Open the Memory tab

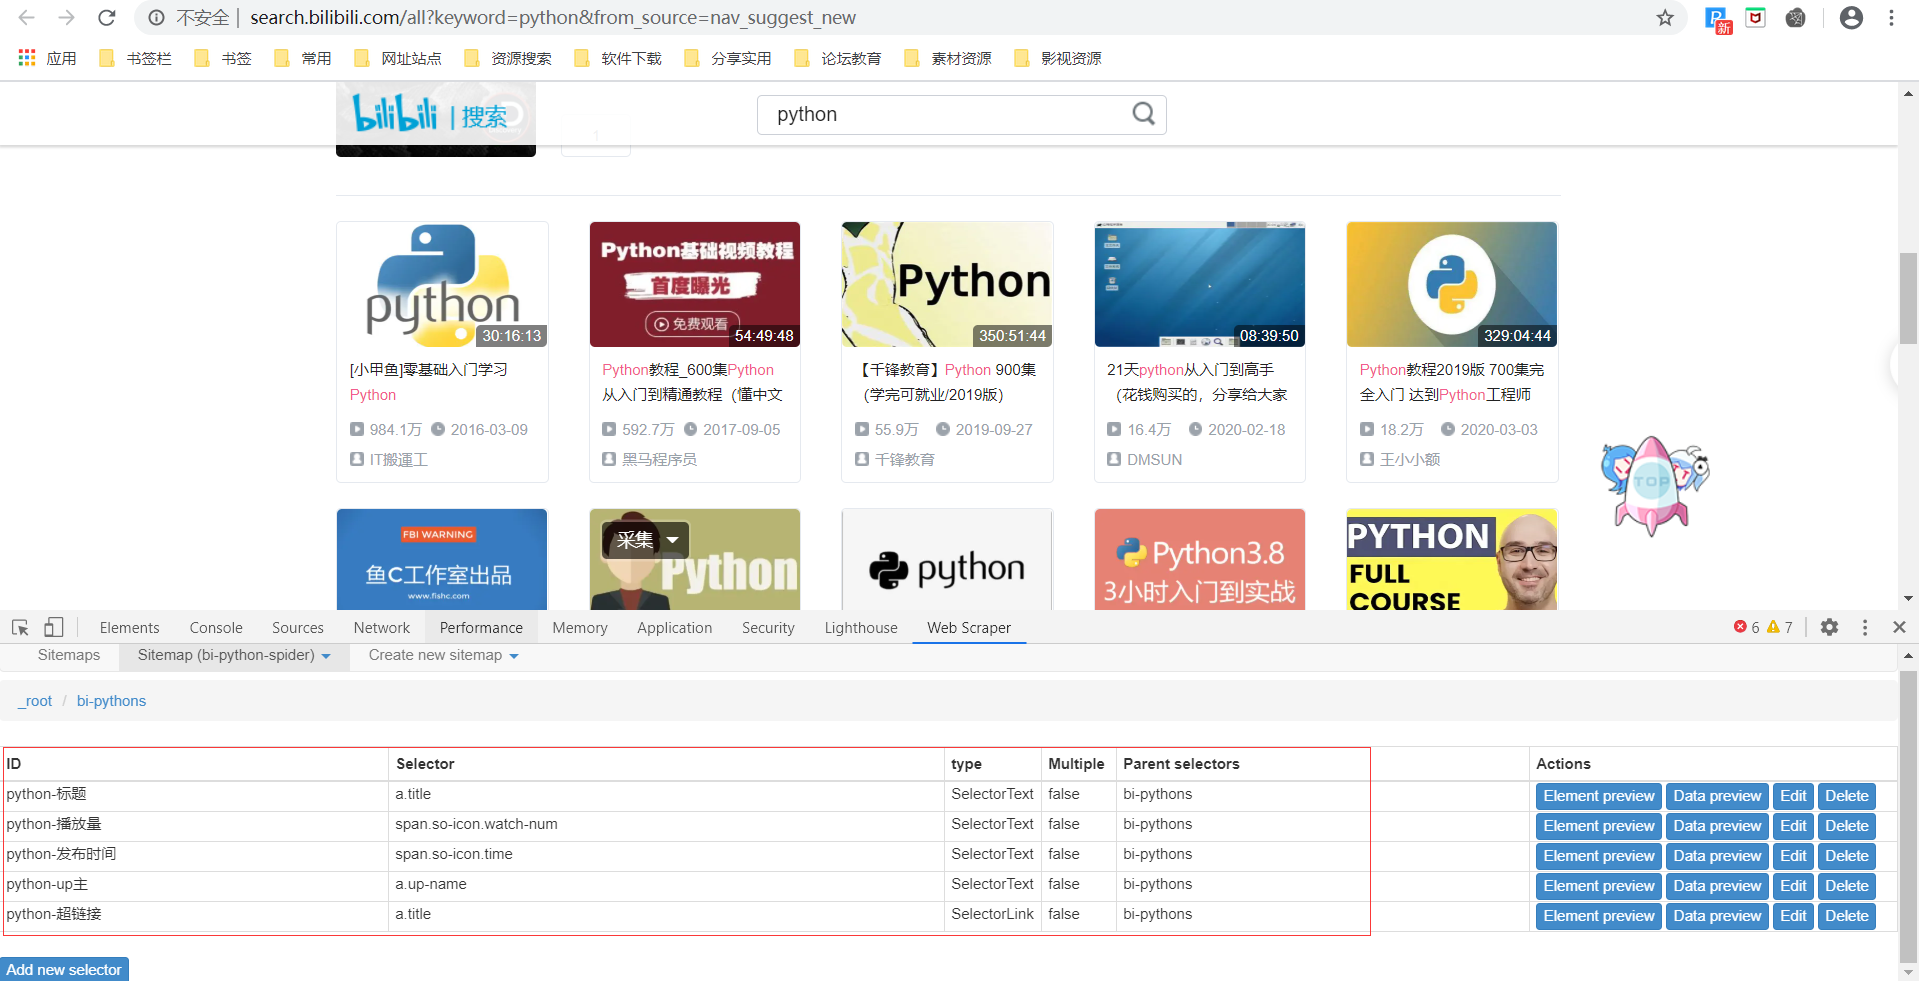tap(580, 628)
